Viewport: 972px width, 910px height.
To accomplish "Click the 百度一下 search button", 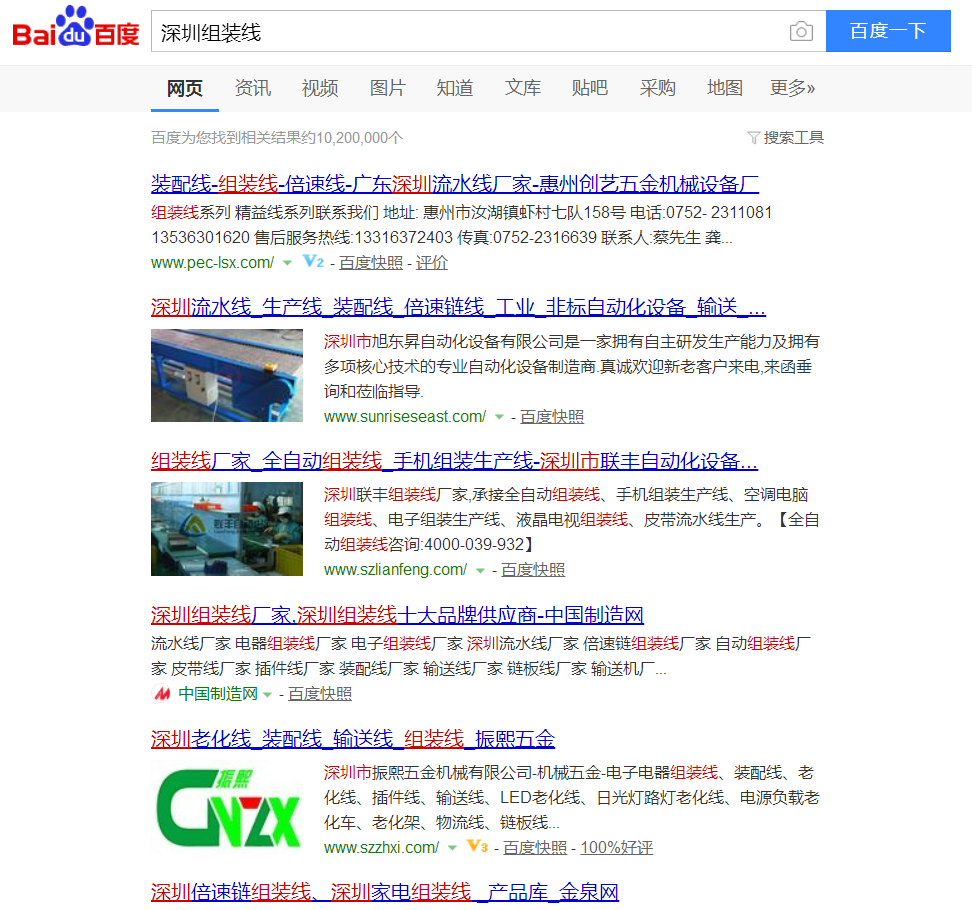I will [888, 31].
